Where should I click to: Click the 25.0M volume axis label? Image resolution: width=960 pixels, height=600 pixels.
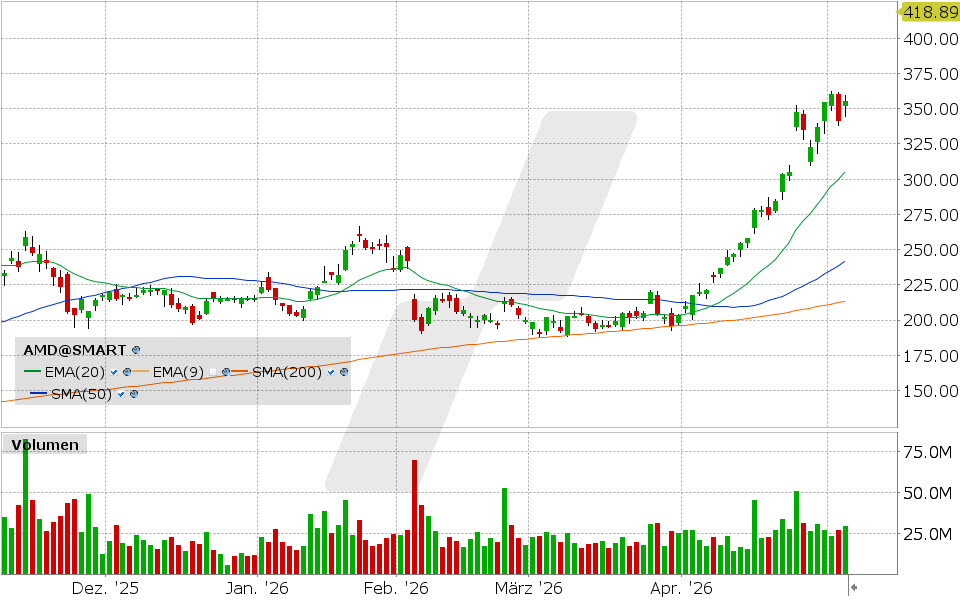coord(928,534)
